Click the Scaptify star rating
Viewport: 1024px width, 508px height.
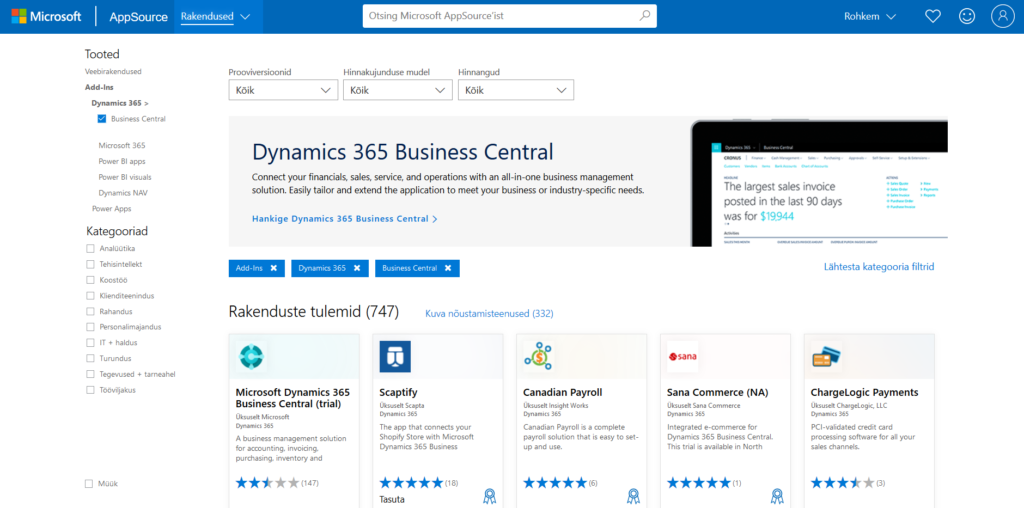(x=411, y=483)
